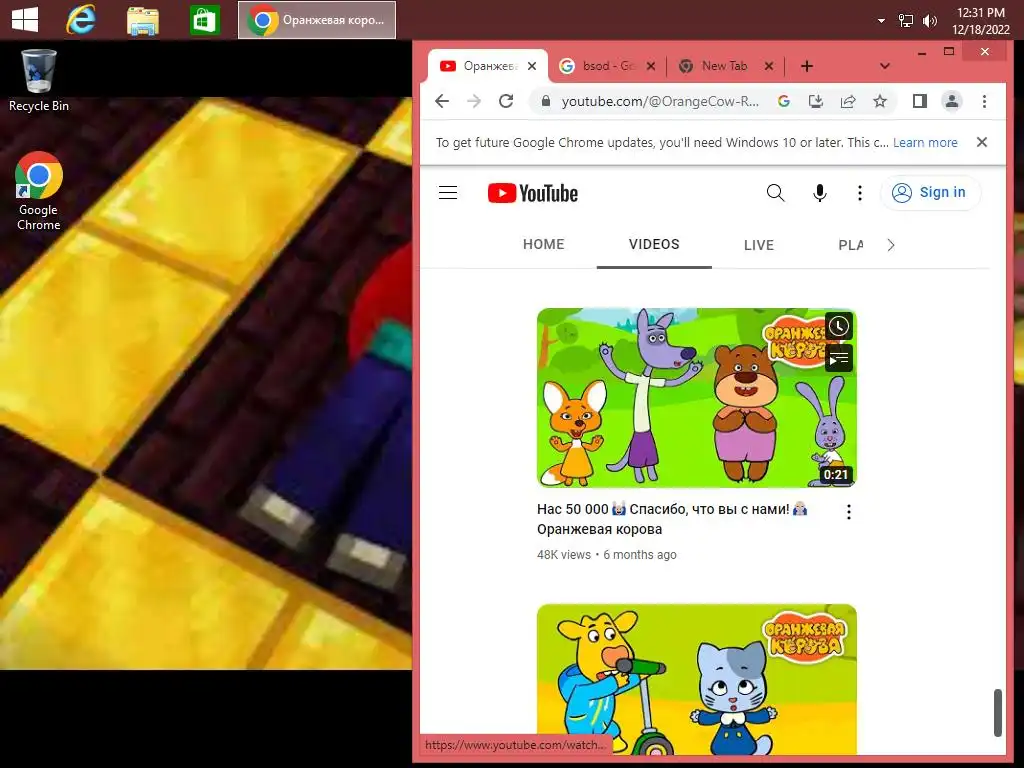Add first video to Watch later

[x=839, y=326]
